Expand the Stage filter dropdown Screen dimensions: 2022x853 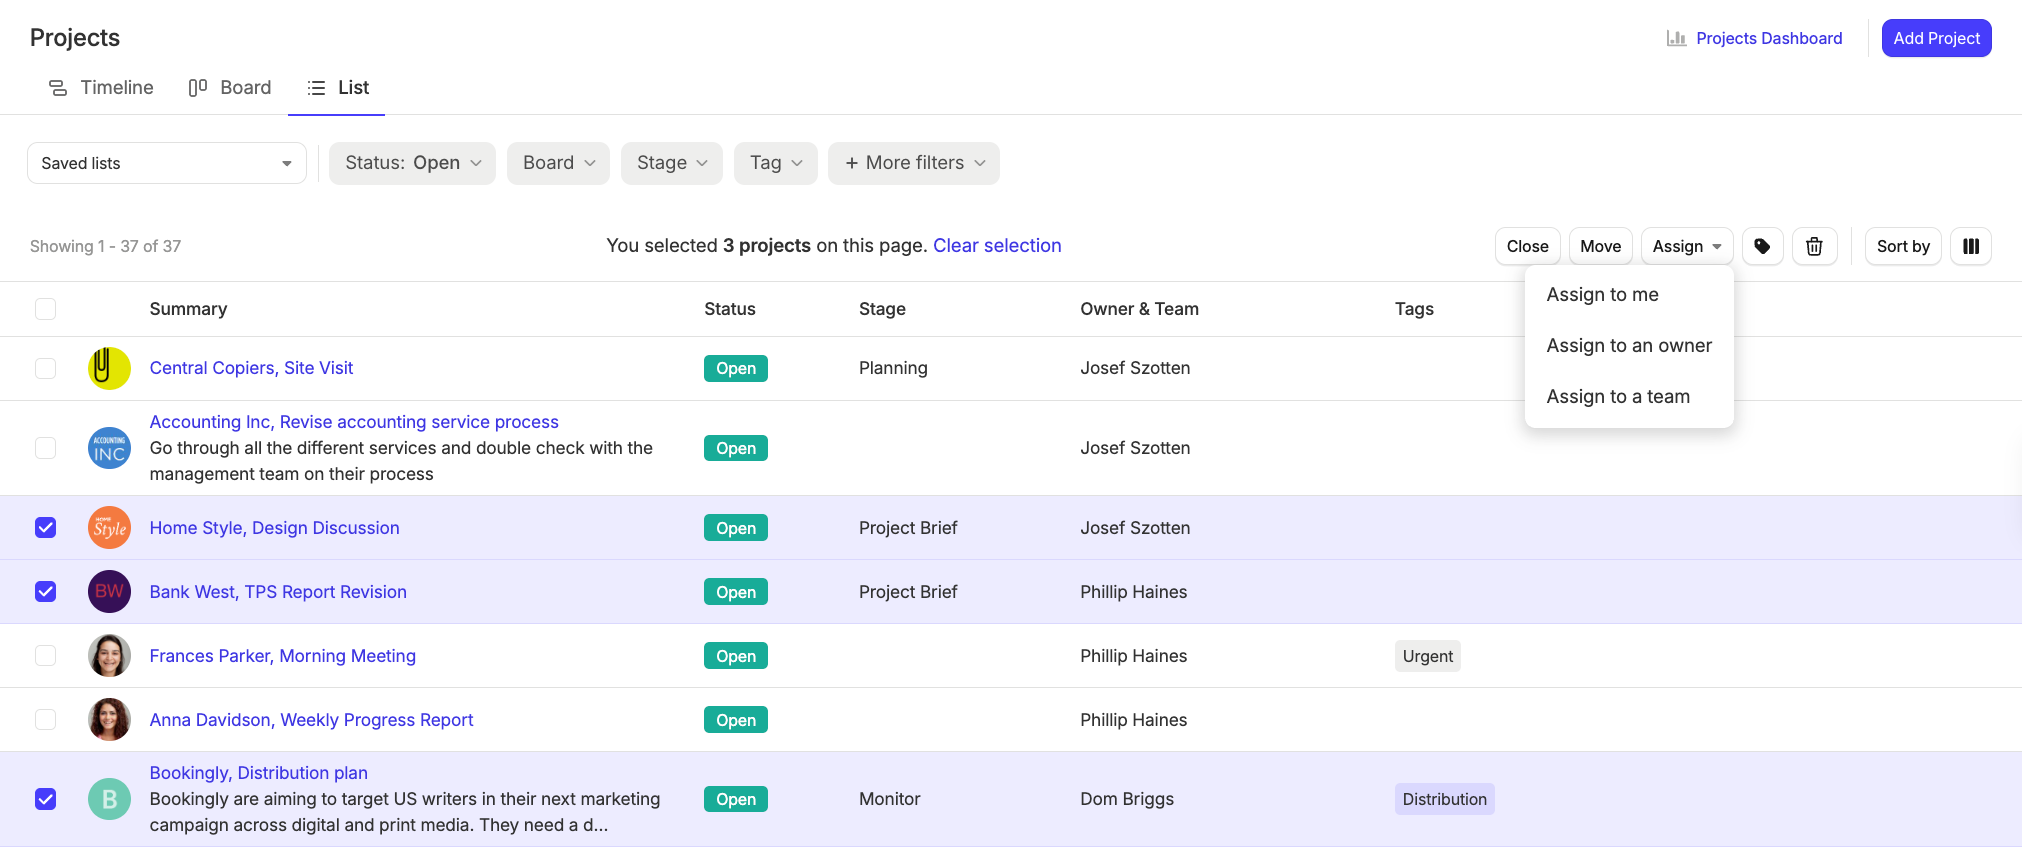(672, 163)
